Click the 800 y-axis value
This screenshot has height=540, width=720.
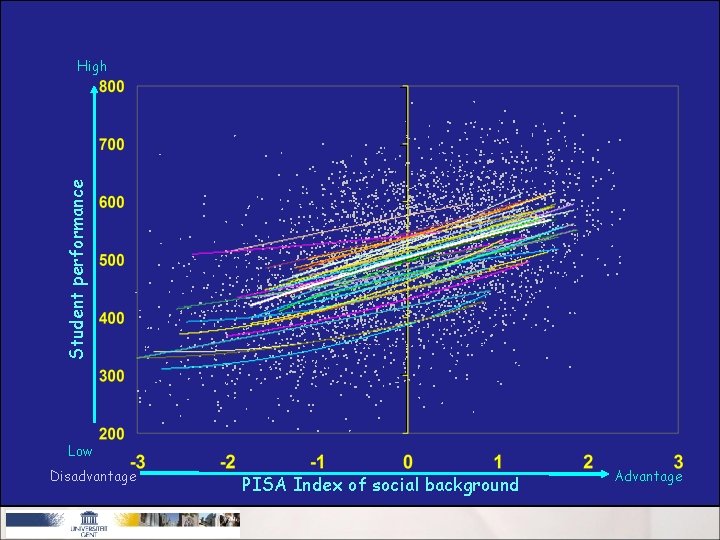click(x=112, y=86)
